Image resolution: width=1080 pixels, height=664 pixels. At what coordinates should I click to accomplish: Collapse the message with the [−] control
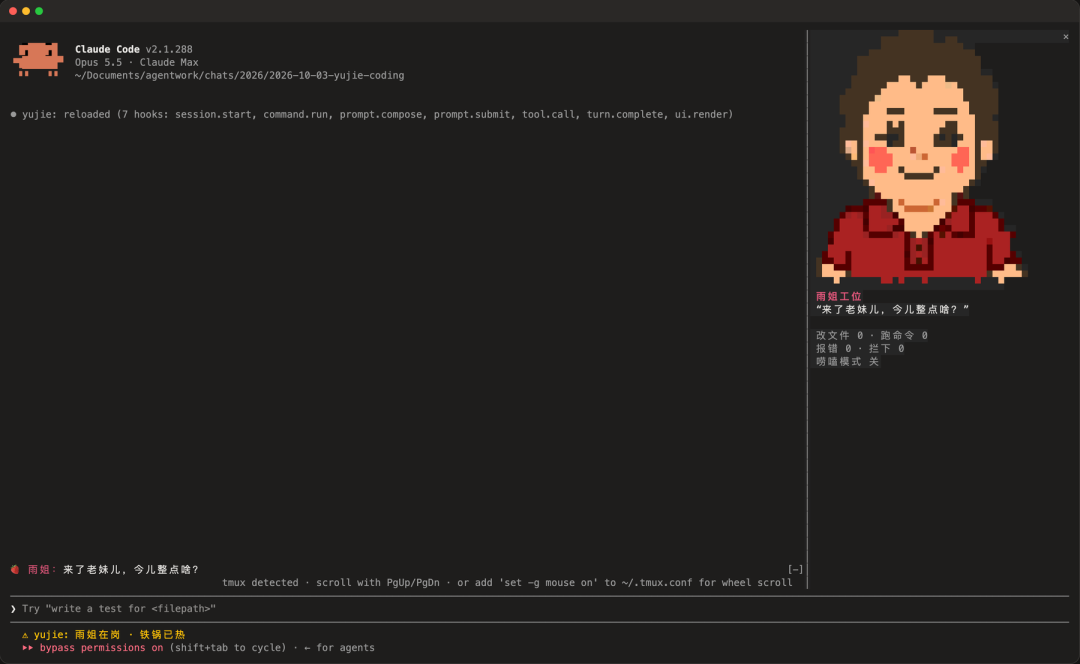point(796,570)
